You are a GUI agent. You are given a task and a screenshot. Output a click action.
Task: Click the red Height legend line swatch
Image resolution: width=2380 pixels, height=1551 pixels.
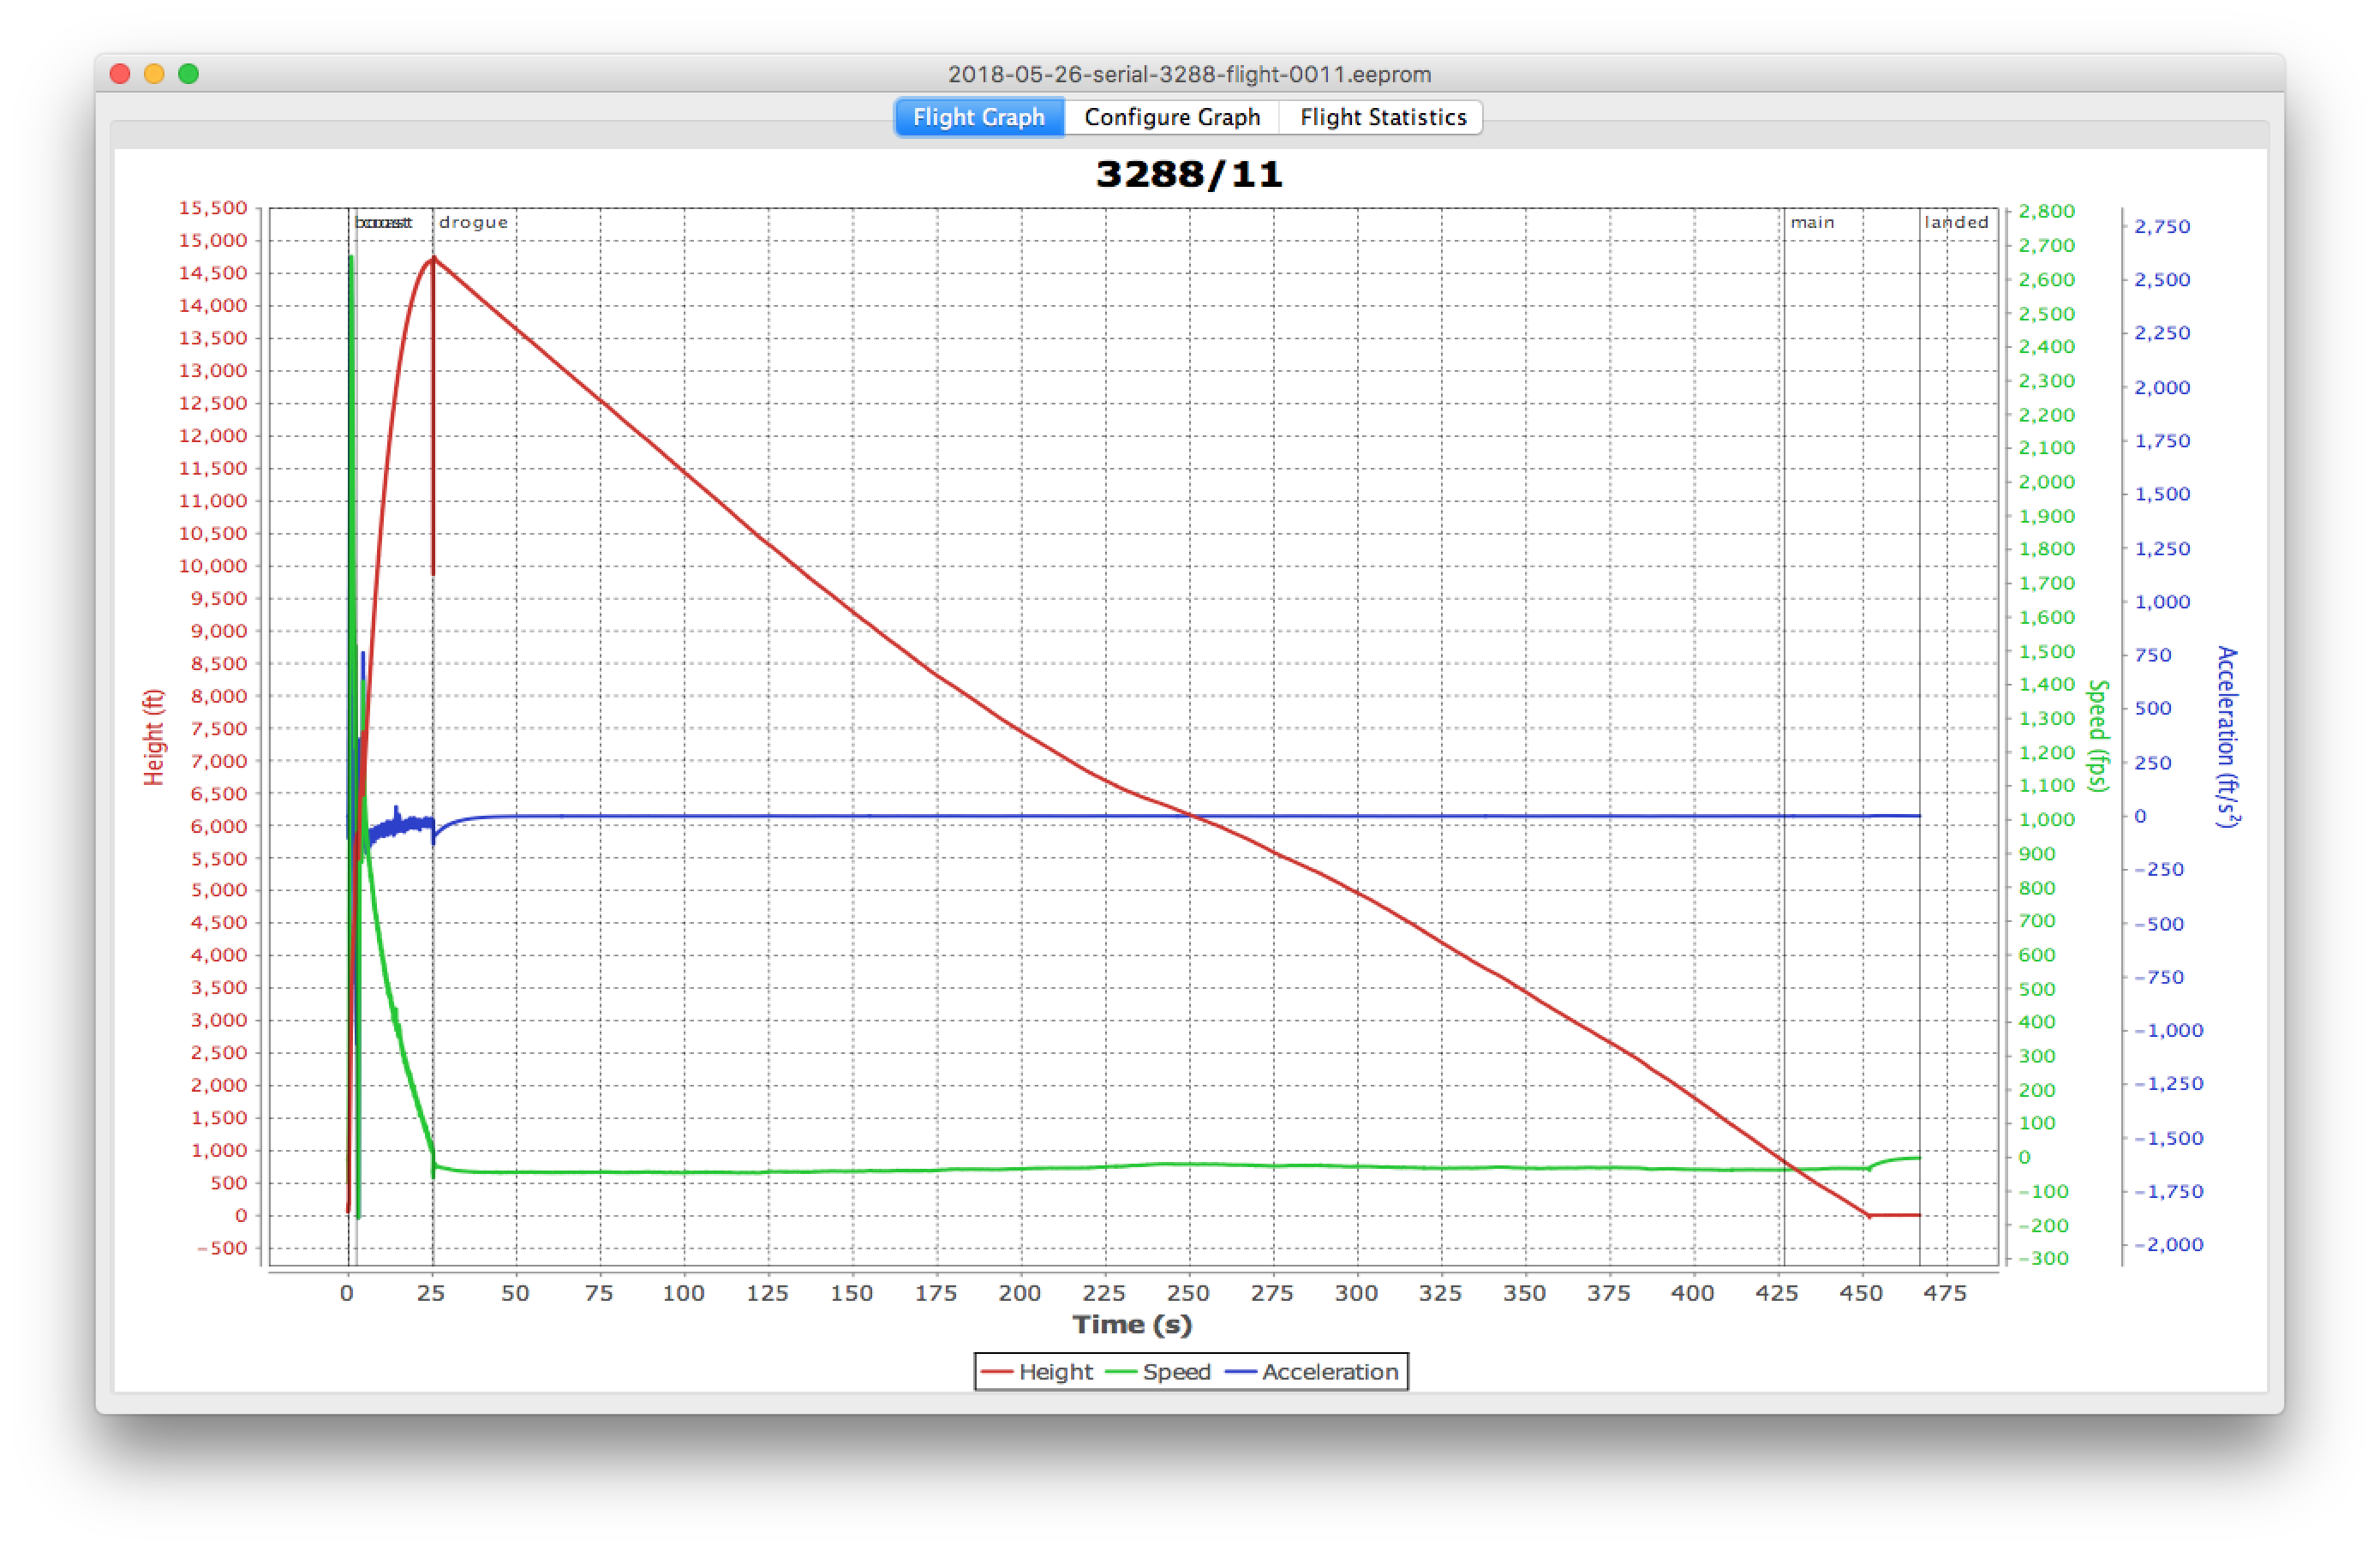point(997,1372)
